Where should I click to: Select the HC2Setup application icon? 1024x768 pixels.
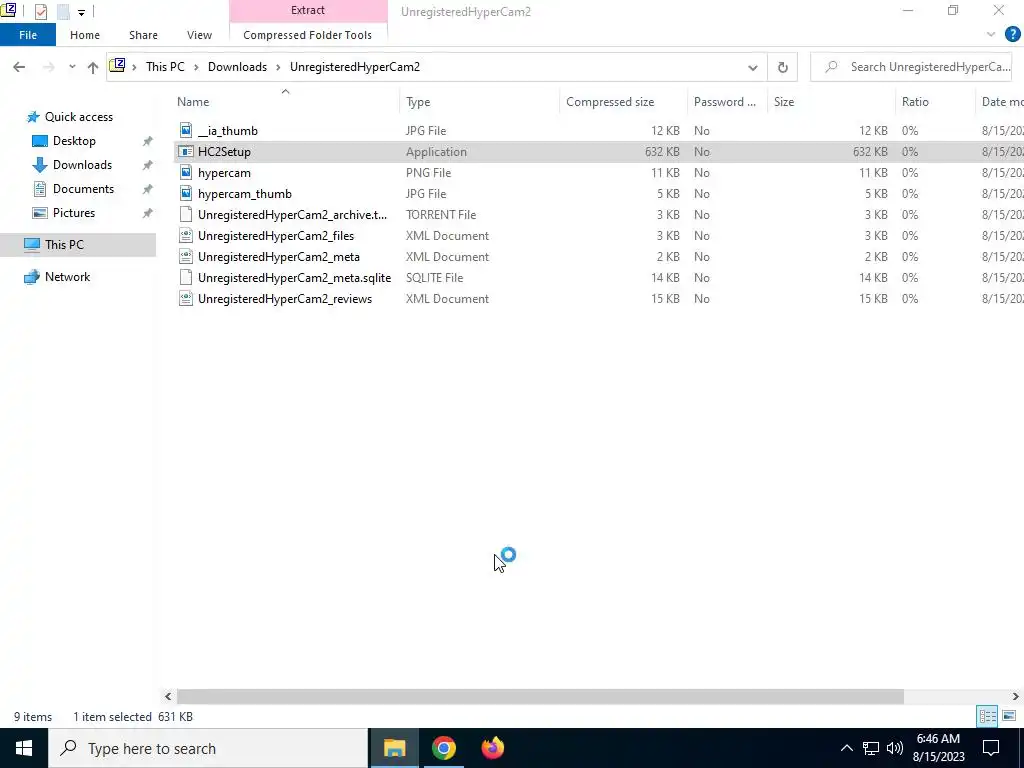(x=186, y=152)
